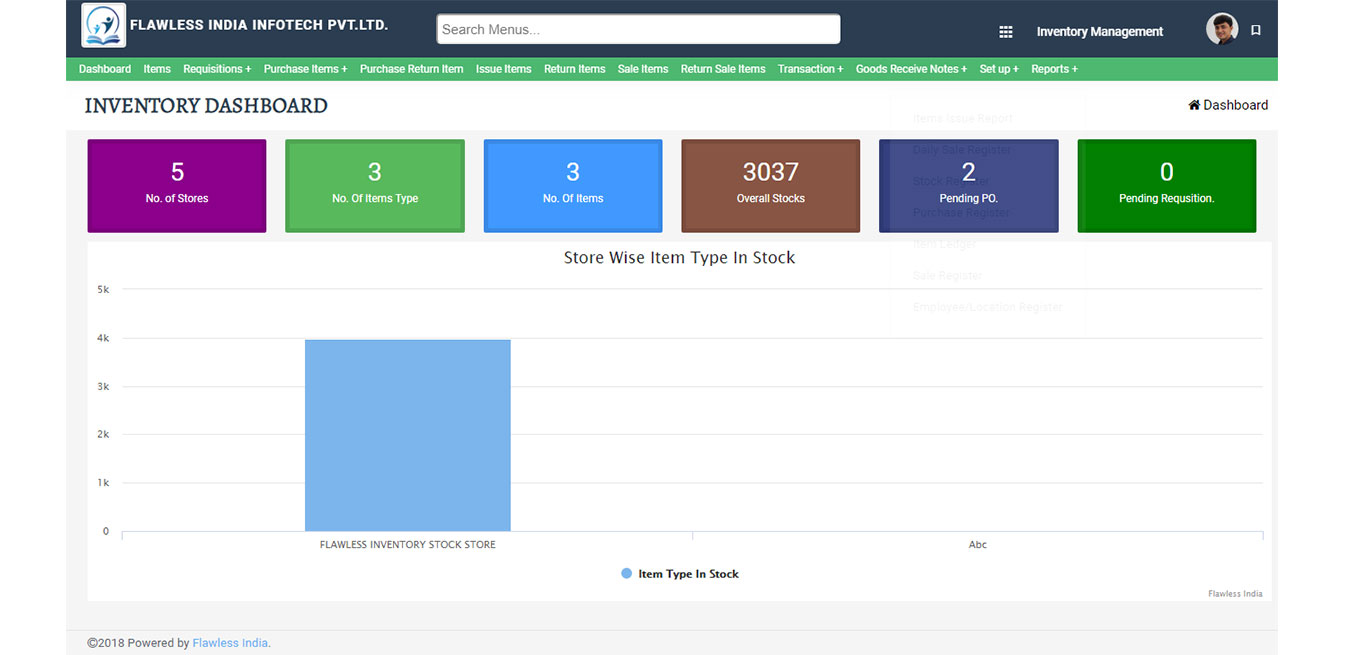This screenshot has width=1345, height=655.
Task: Open the Set up dropdown
Action: (x=999, y=69)
